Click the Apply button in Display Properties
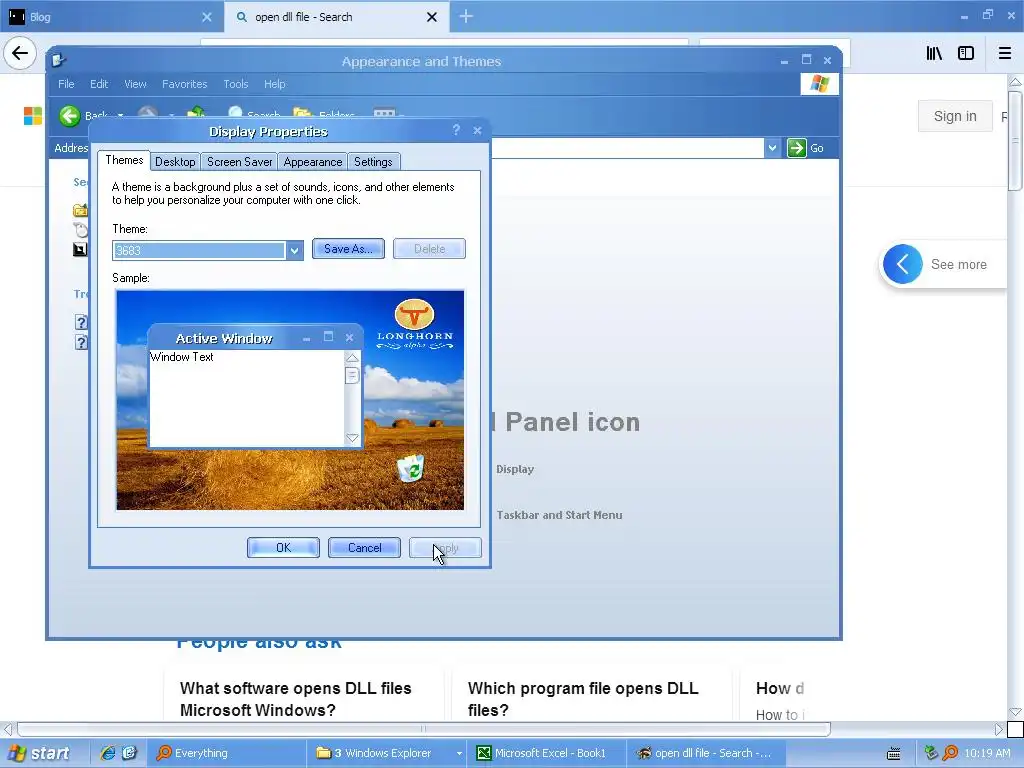This screenshot has height=768, width=1024. click(x=445, y=547)
